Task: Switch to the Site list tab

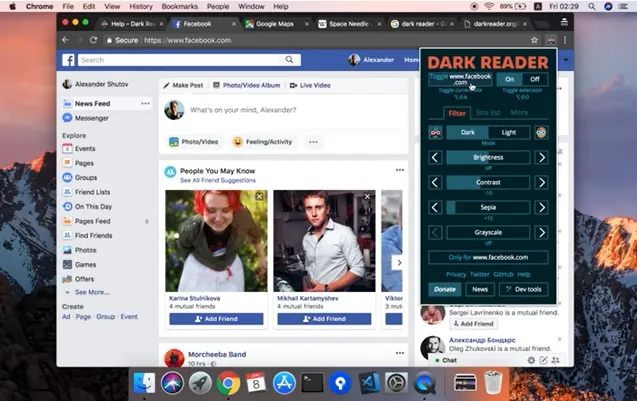Action: [488, 113]
